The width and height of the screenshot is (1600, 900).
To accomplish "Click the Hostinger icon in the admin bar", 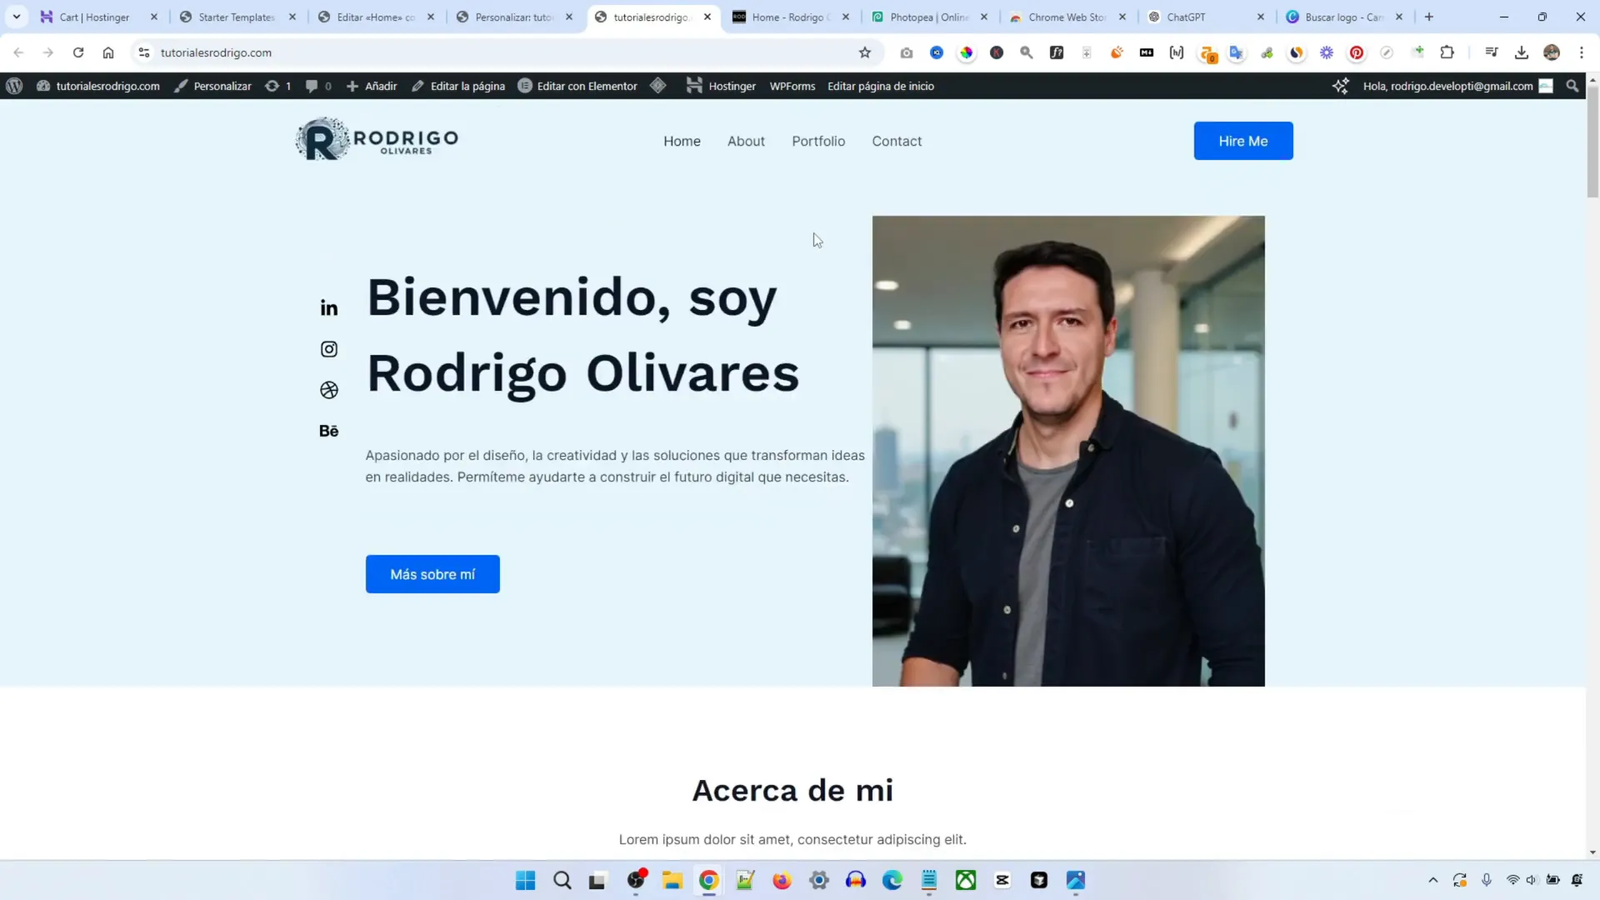I will coord(695,86).
